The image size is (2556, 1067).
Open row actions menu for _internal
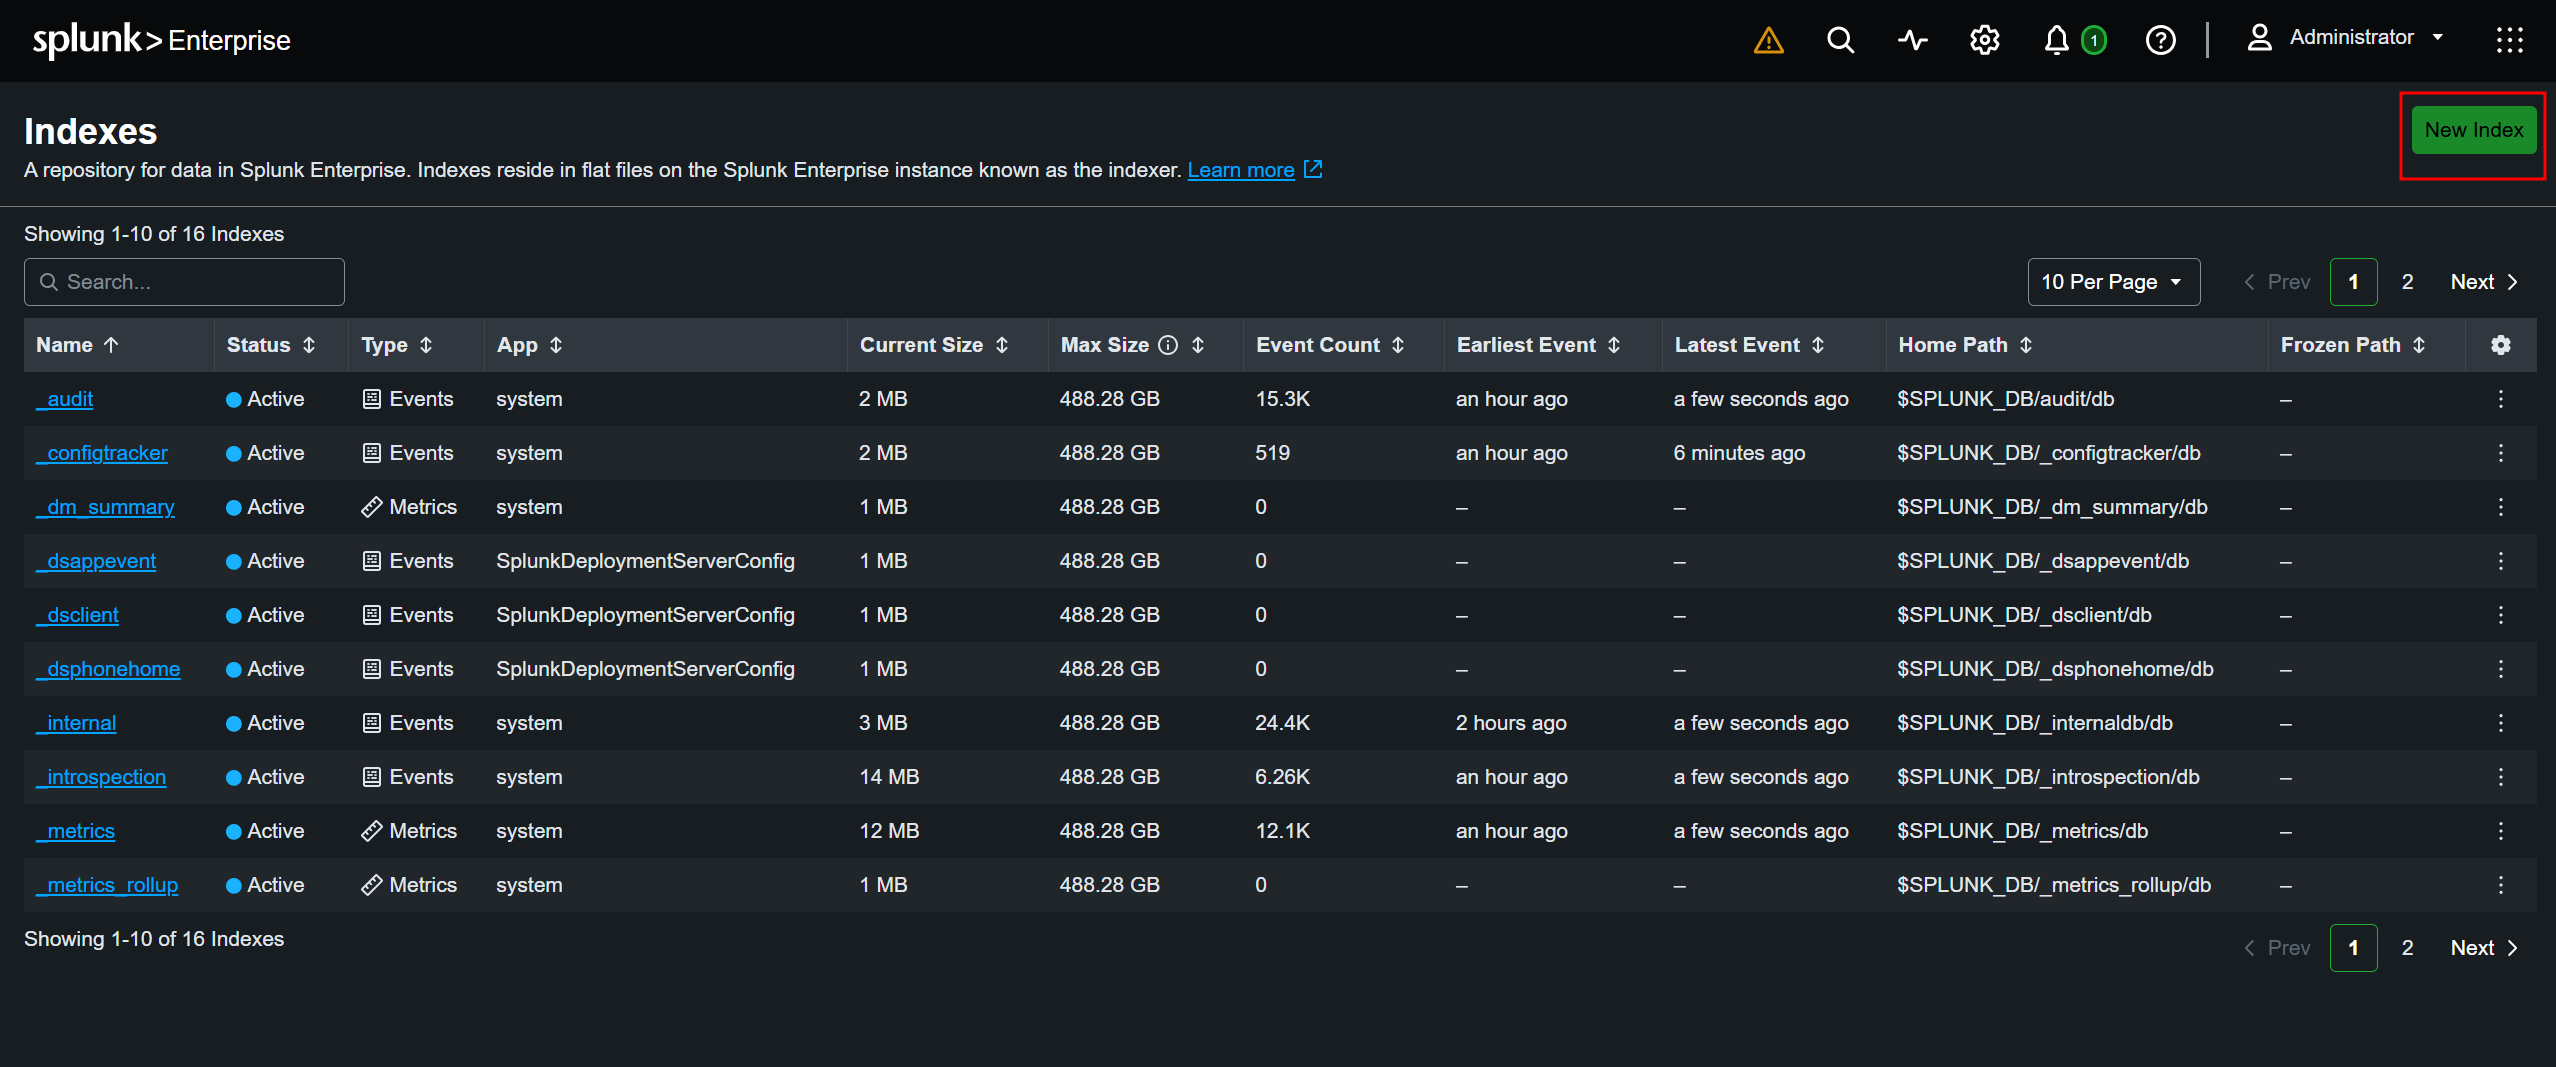point(2500,723)
